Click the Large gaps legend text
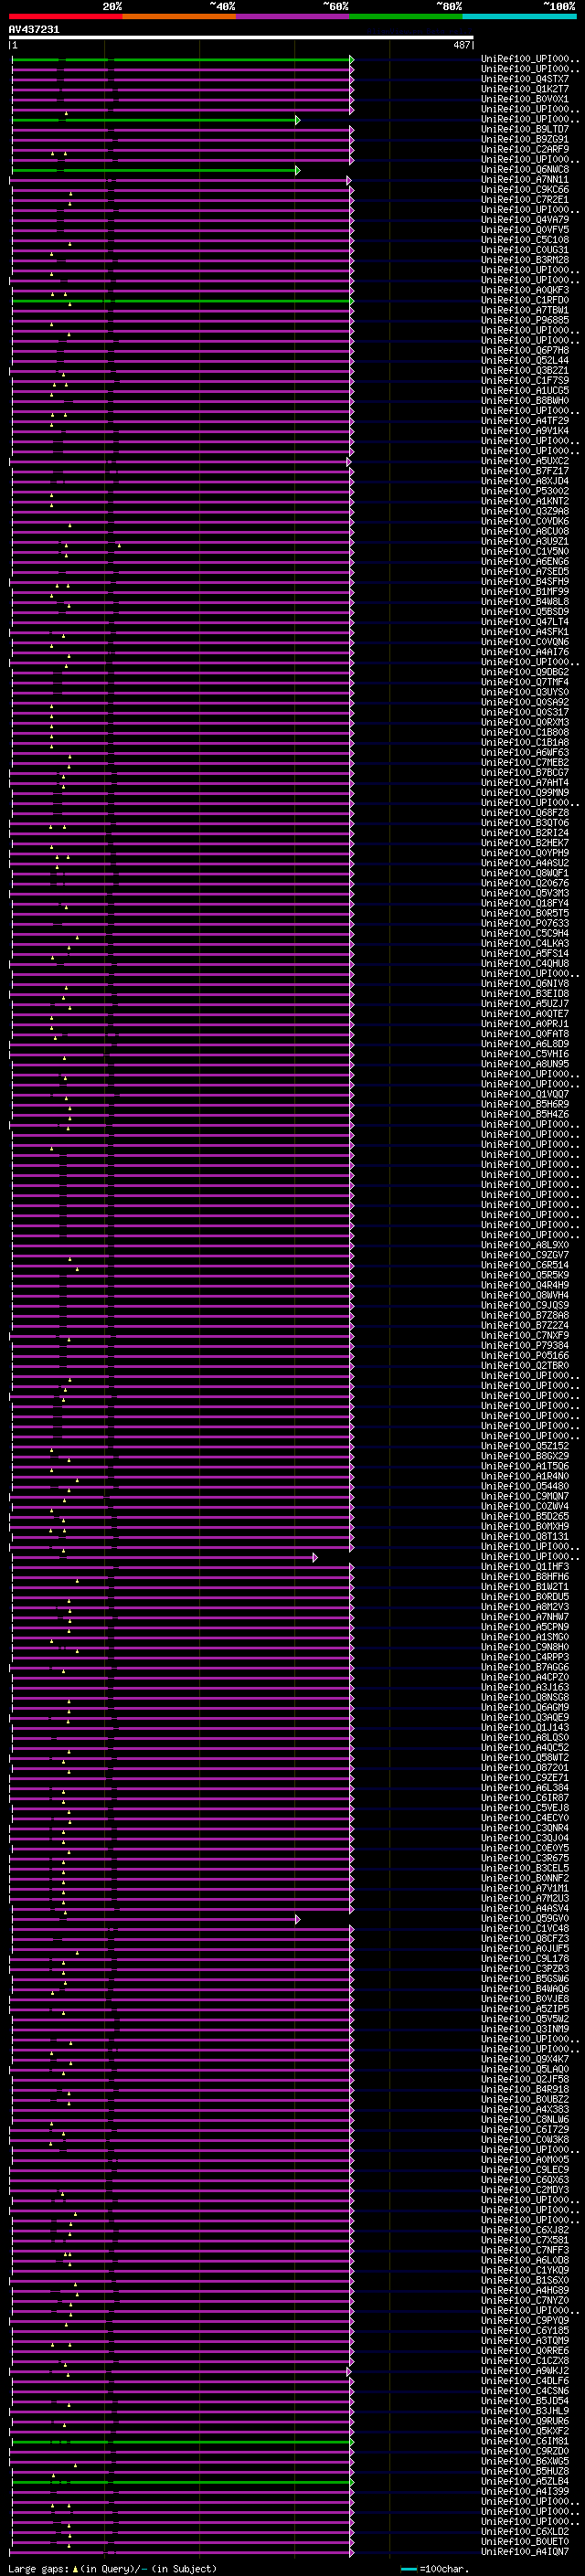 [x=39, y=2568]
